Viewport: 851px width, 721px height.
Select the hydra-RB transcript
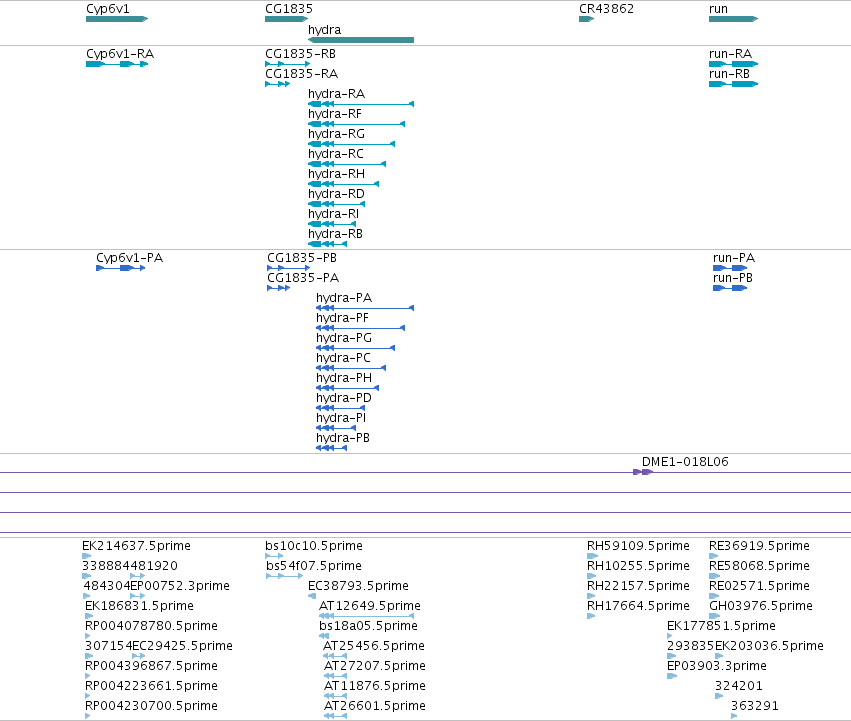[x=327, y=244]
